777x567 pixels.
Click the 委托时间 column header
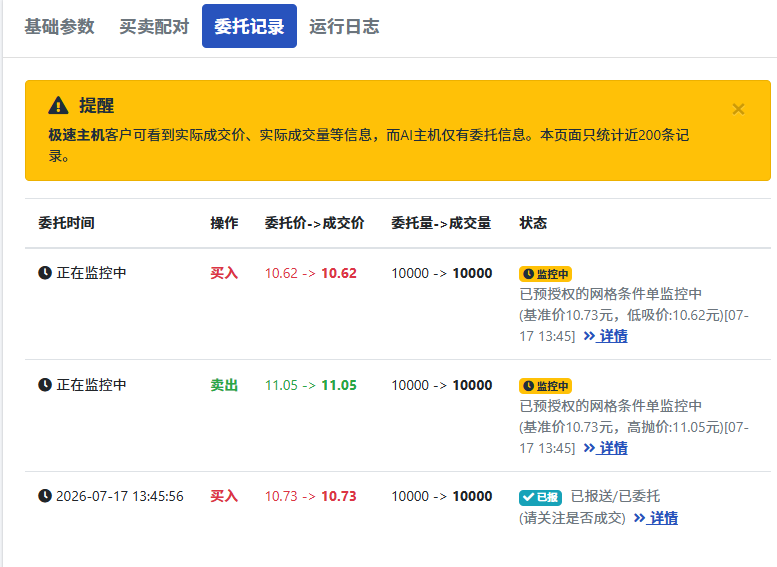point(66,223)
